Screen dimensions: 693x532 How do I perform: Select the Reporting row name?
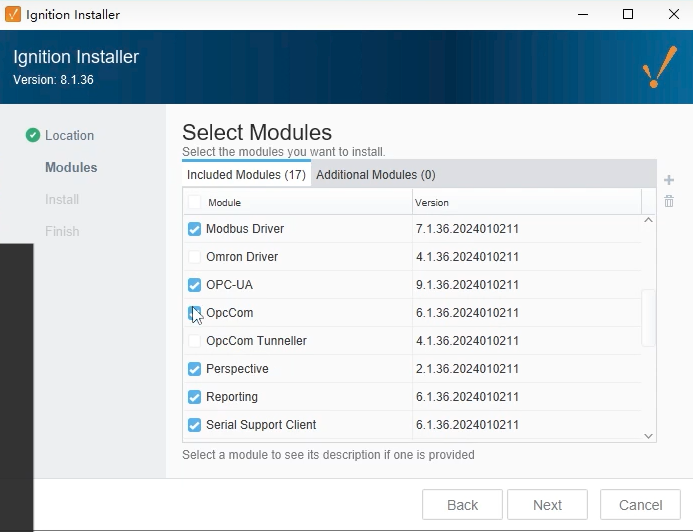[232, 397]
